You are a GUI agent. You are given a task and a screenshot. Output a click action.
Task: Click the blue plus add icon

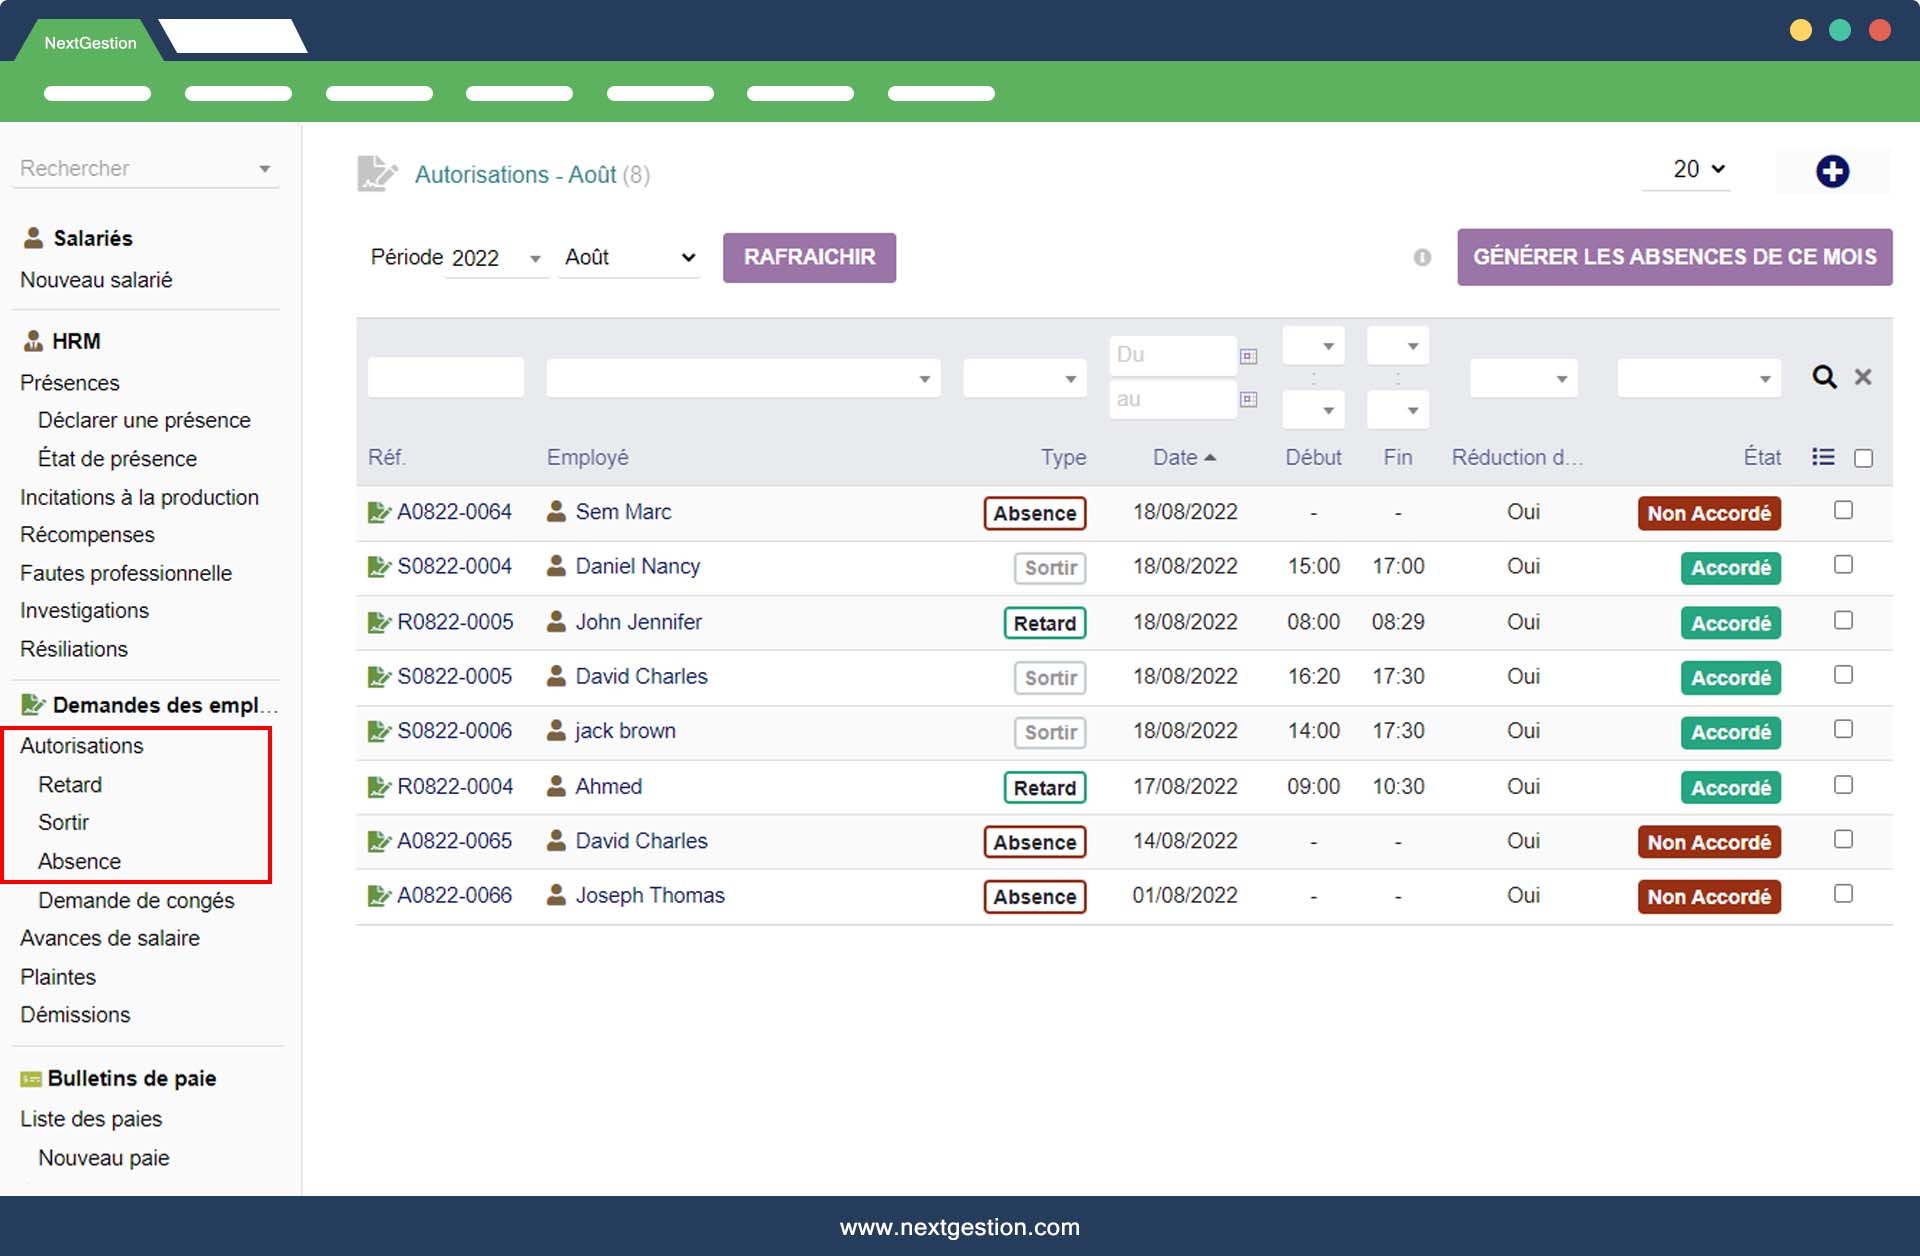click(1832, 171)
